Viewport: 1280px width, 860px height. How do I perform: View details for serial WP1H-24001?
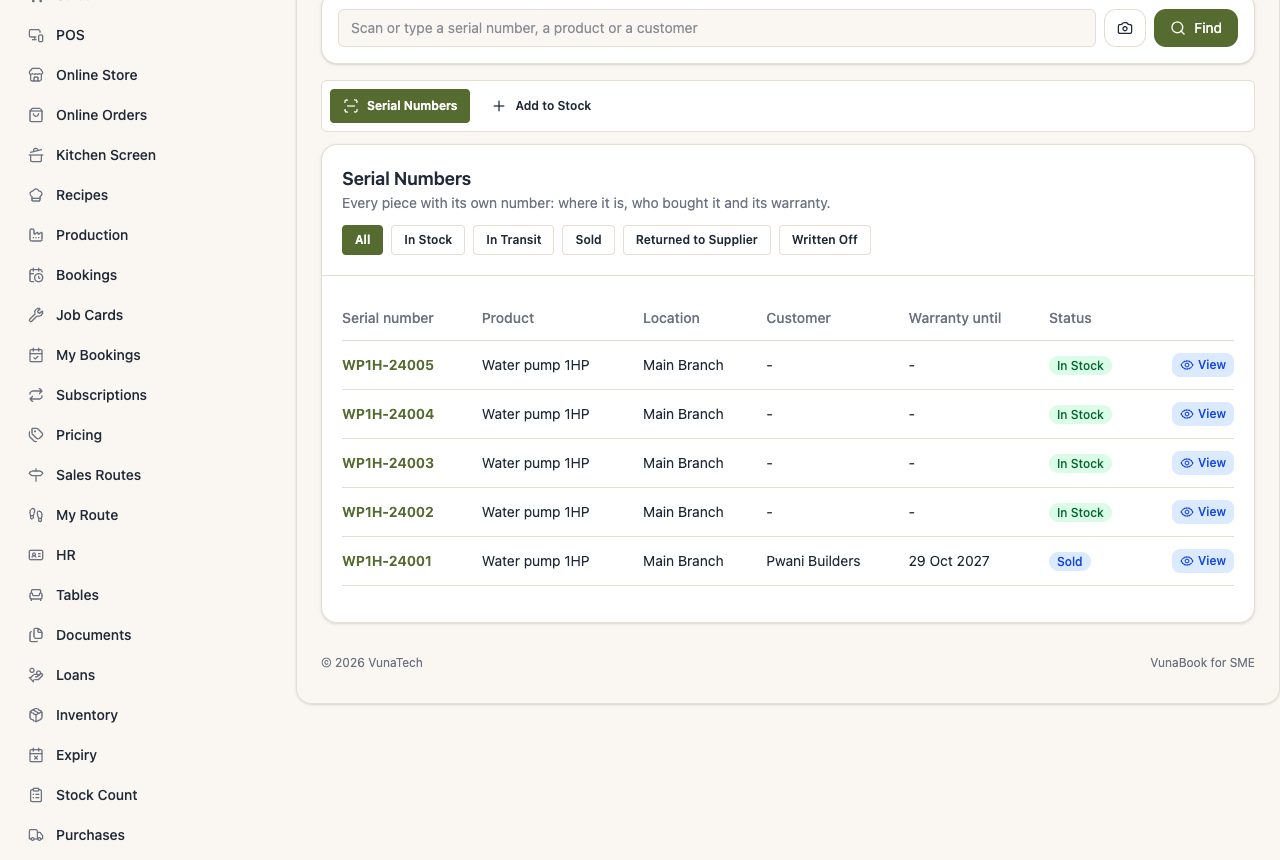click(x=1203, y=561)
